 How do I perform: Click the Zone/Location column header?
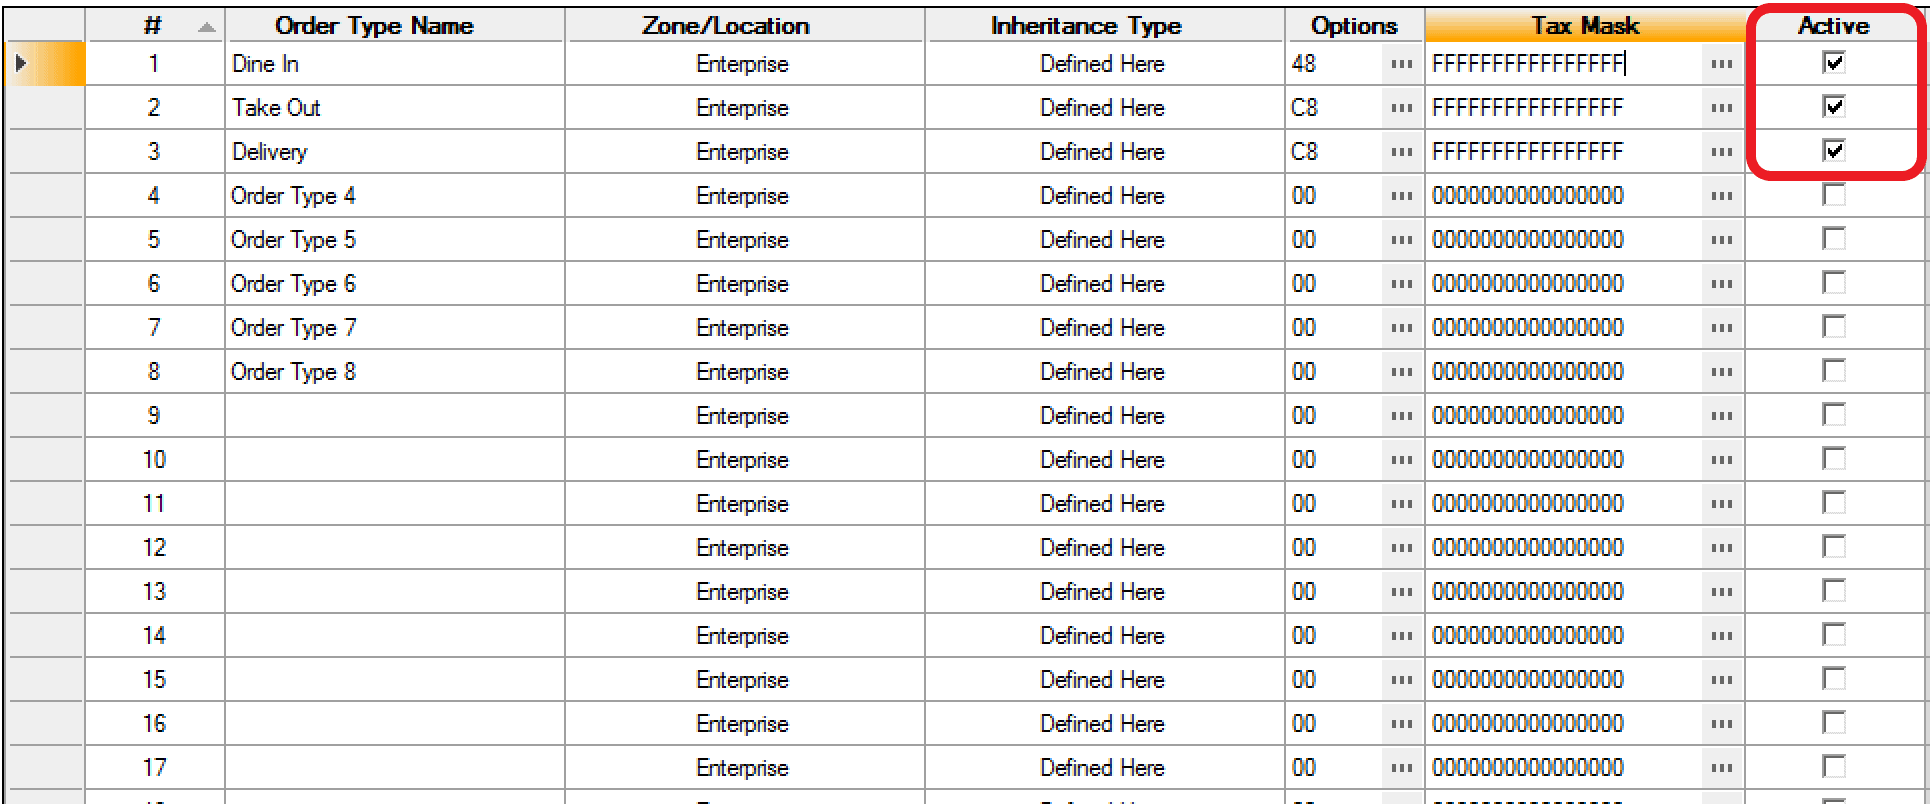tap(726, 26)
